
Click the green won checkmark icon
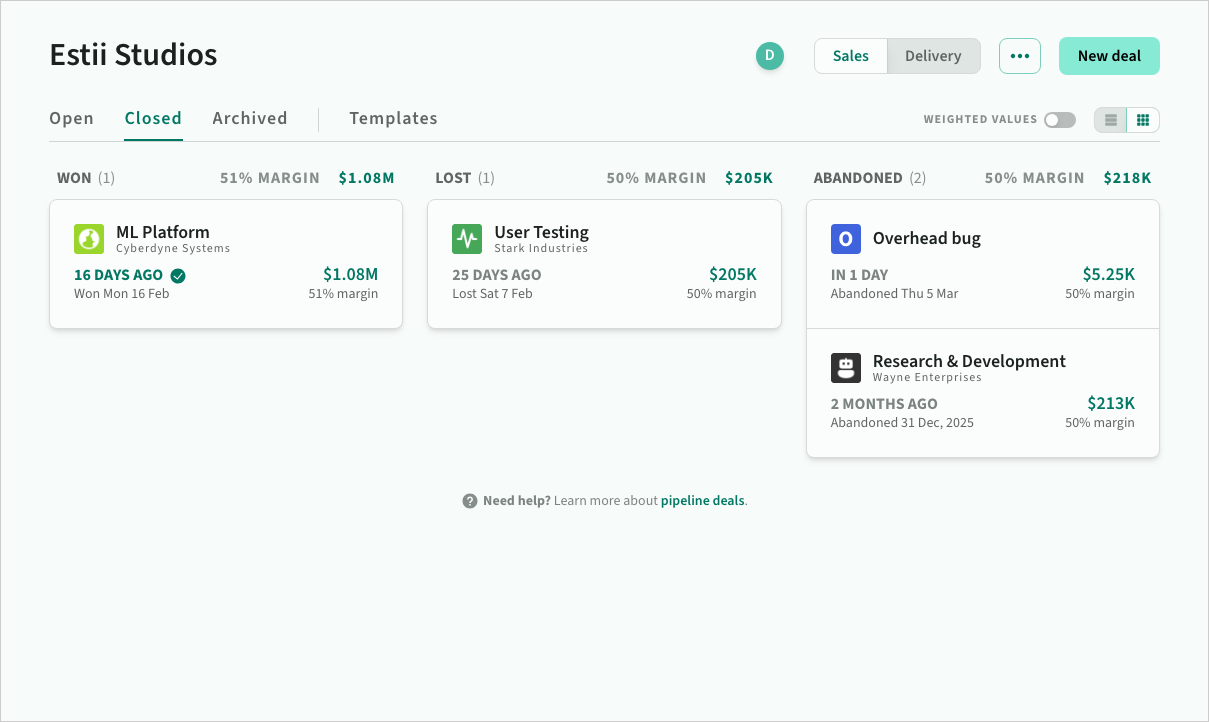(178, 276)
